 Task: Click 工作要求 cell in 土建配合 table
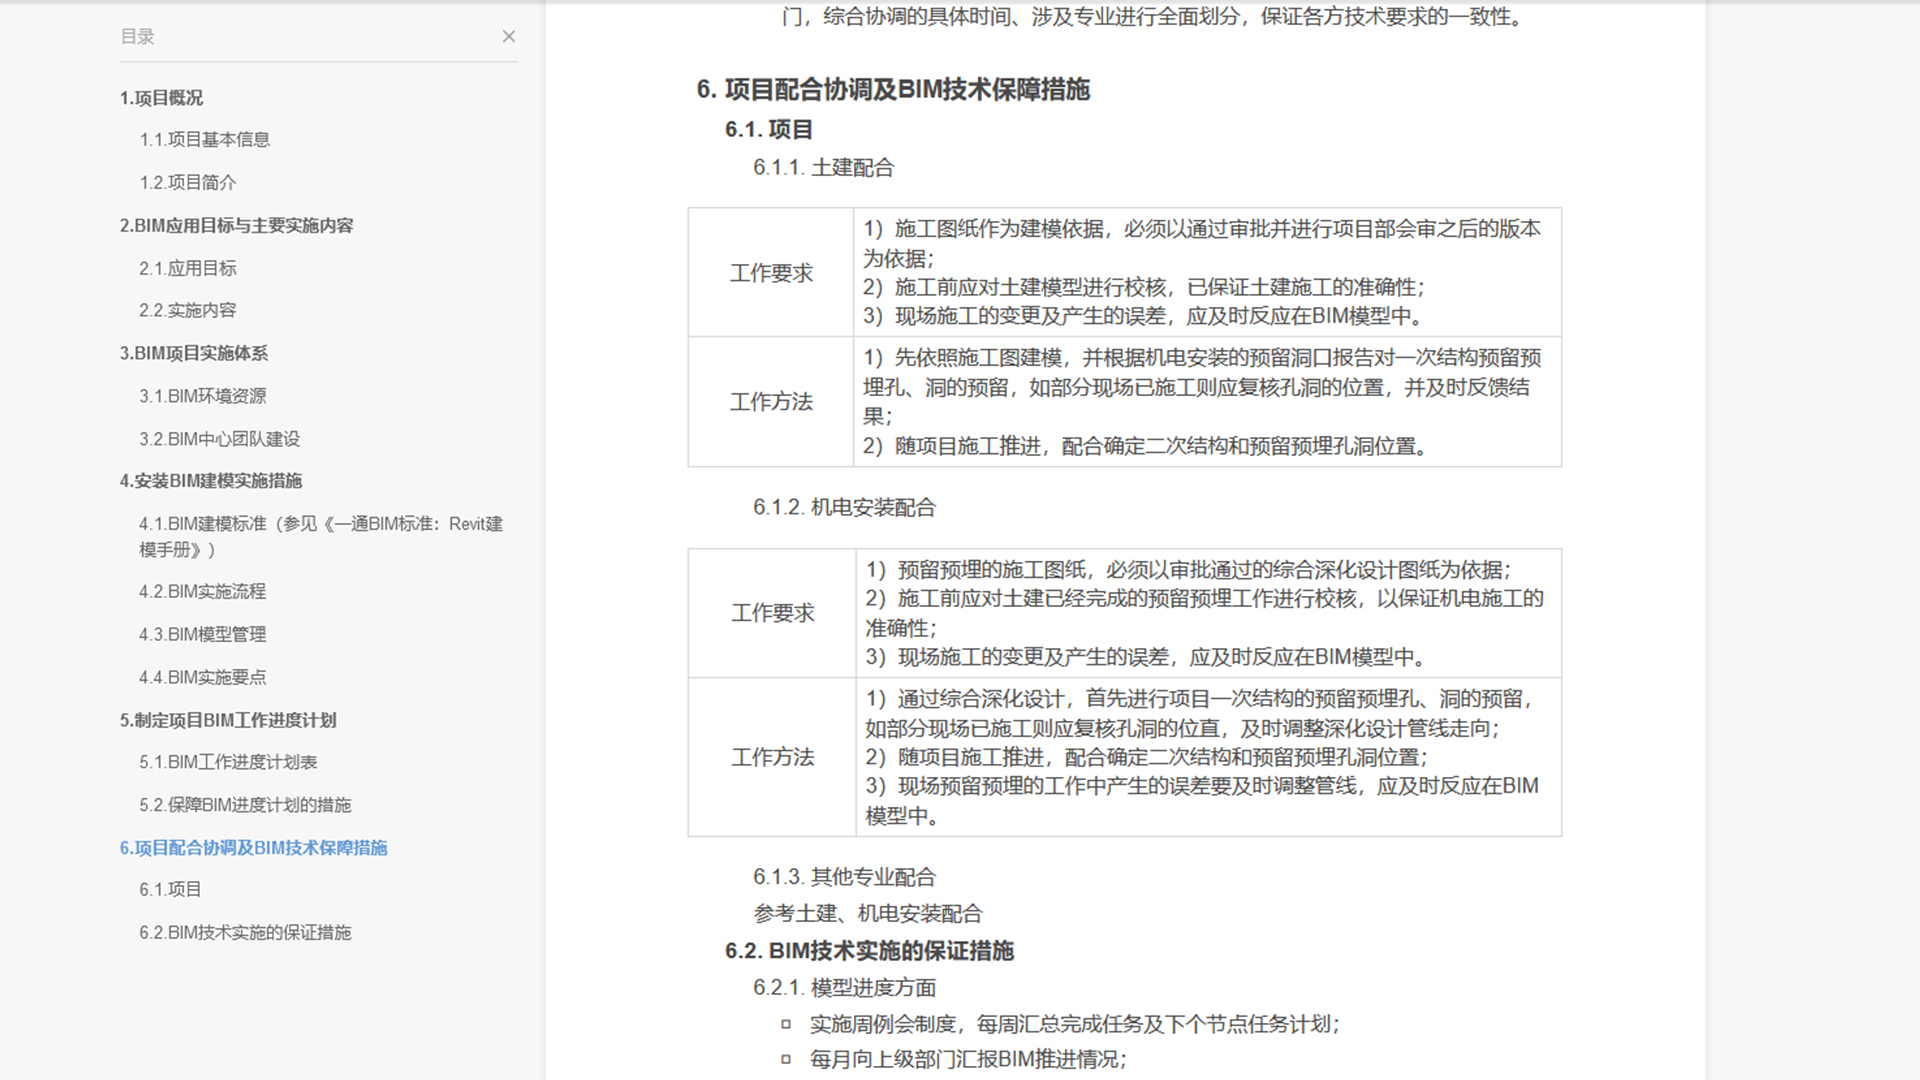pos(771,273)
